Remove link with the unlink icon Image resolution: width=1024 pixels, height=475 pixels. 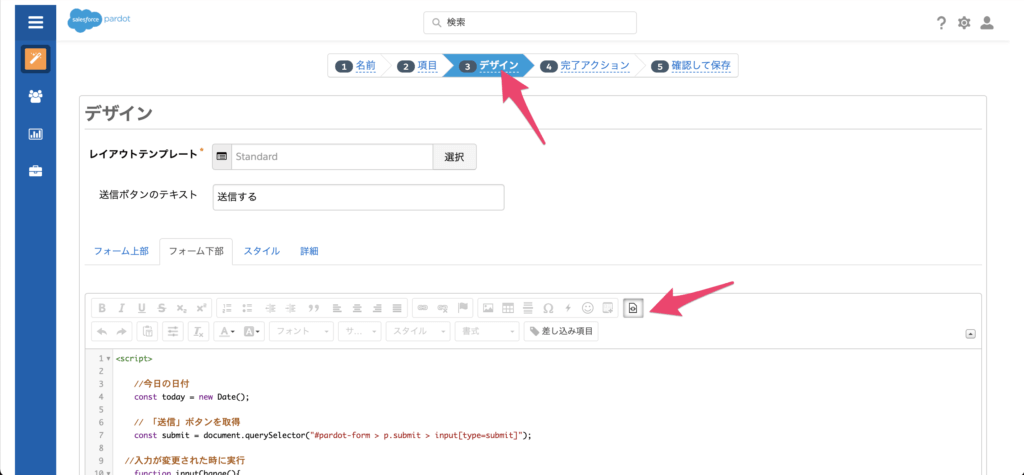click(443, 308)
